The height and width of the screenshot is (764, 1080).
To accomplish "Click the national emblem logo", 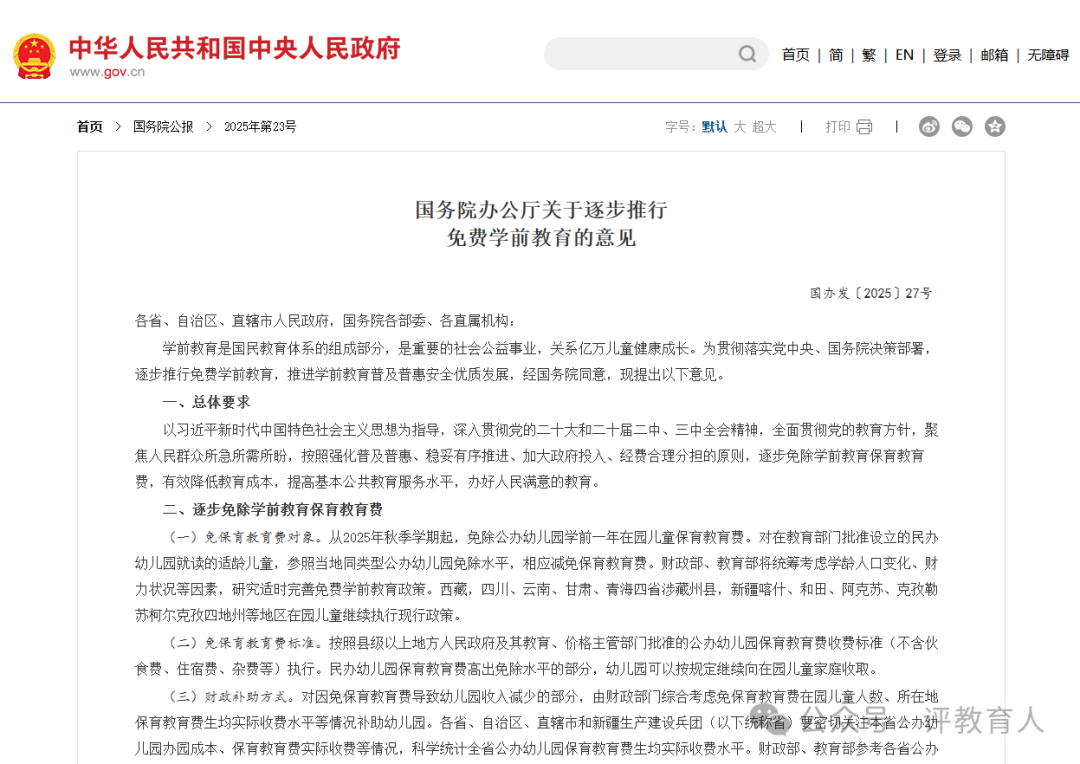I will 34,56.
